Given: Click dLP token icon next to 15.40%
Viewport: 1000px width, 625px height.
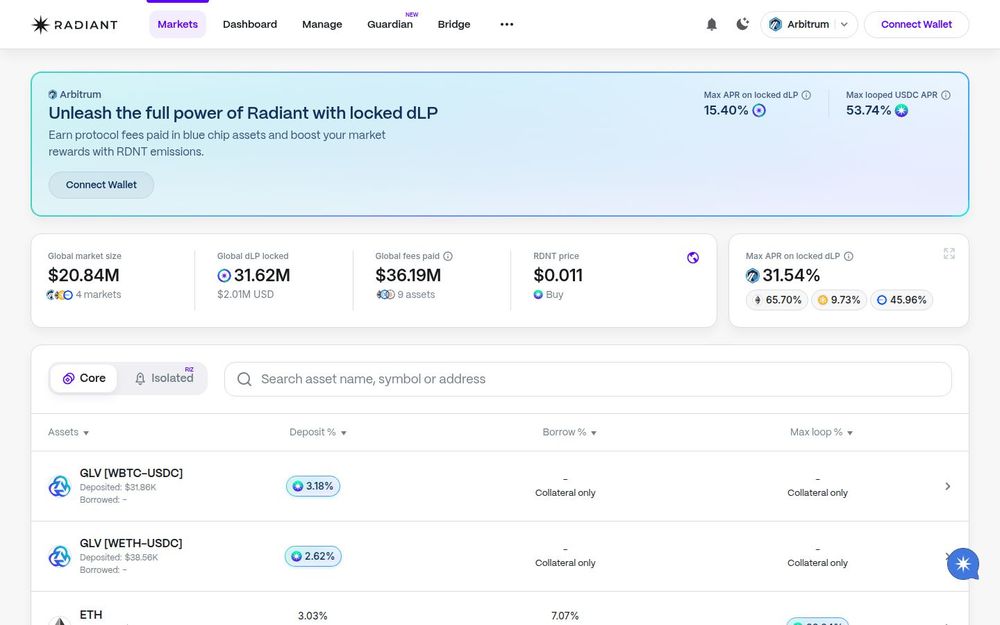Looking at the screenshot, I should click(x=759, y=110).
